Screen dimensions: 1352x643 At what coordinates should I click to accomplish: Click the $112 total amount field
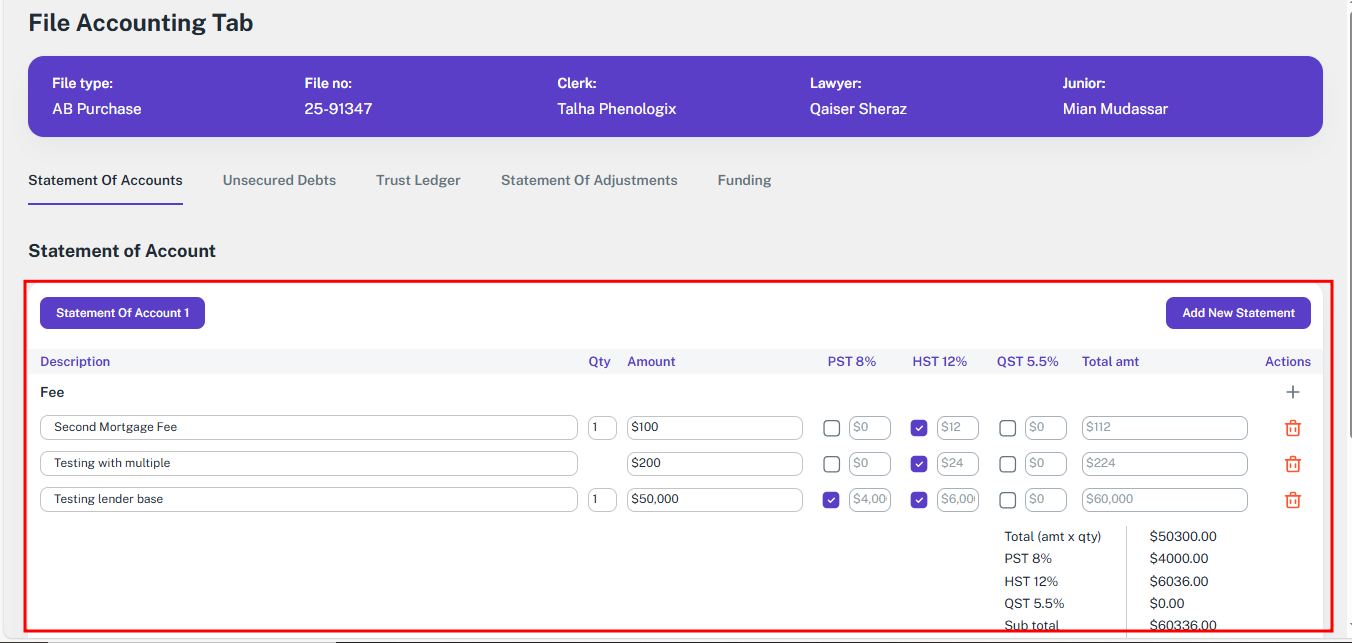point(1165,428)
